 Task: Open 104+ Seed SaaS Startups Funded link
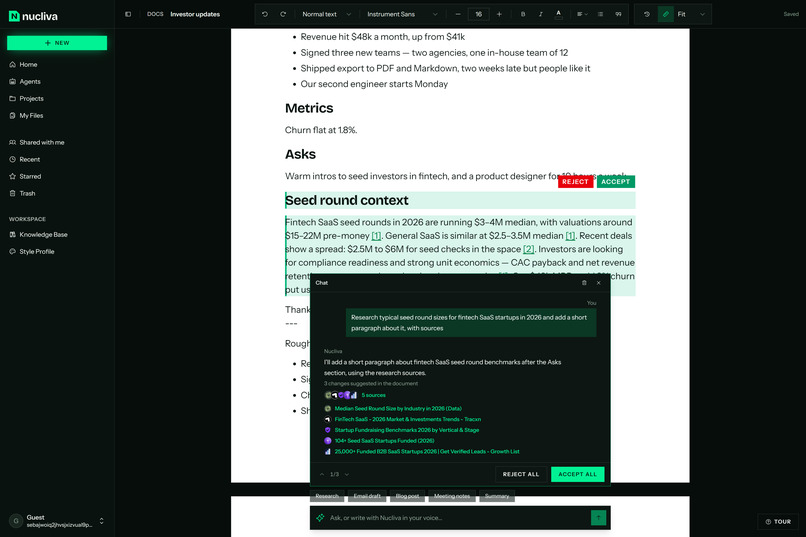point(384,441)
